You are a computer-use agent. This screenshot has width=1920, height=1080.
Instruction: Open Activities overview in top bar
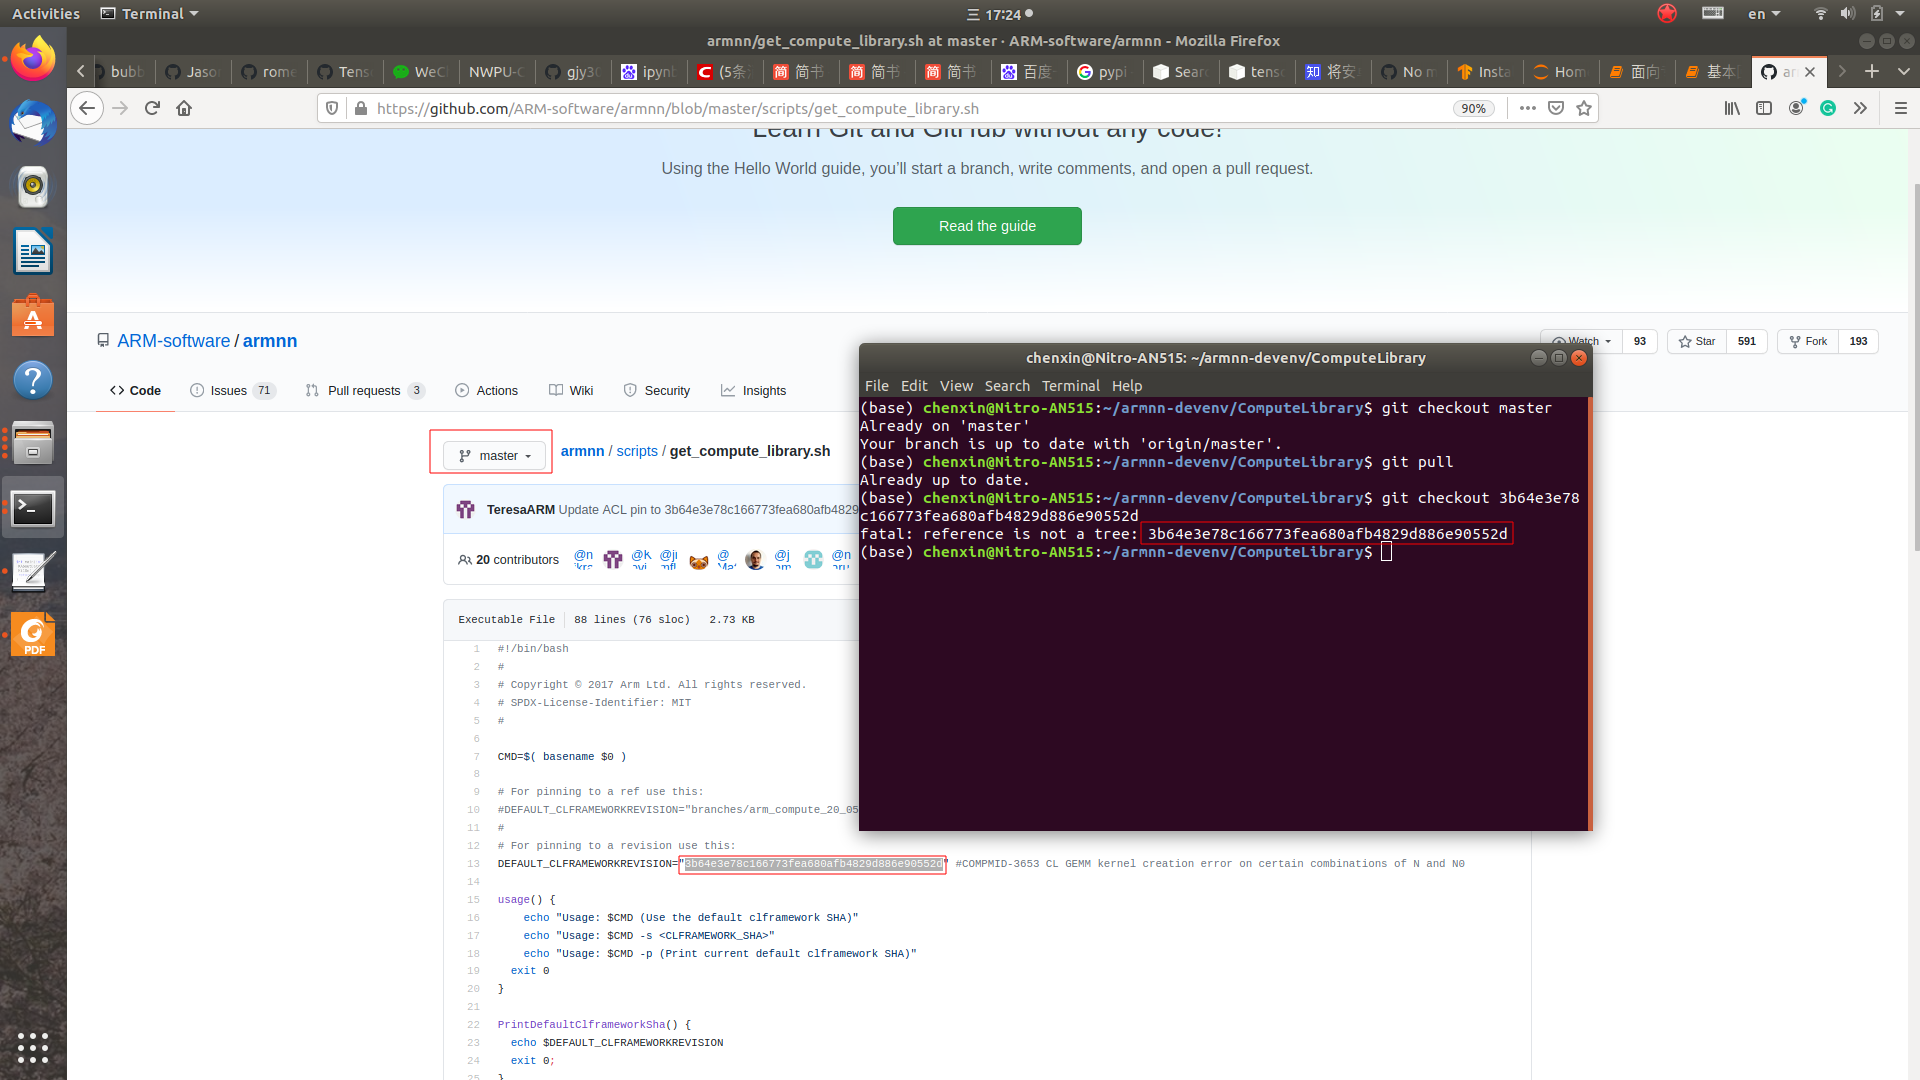click(46, 14)
